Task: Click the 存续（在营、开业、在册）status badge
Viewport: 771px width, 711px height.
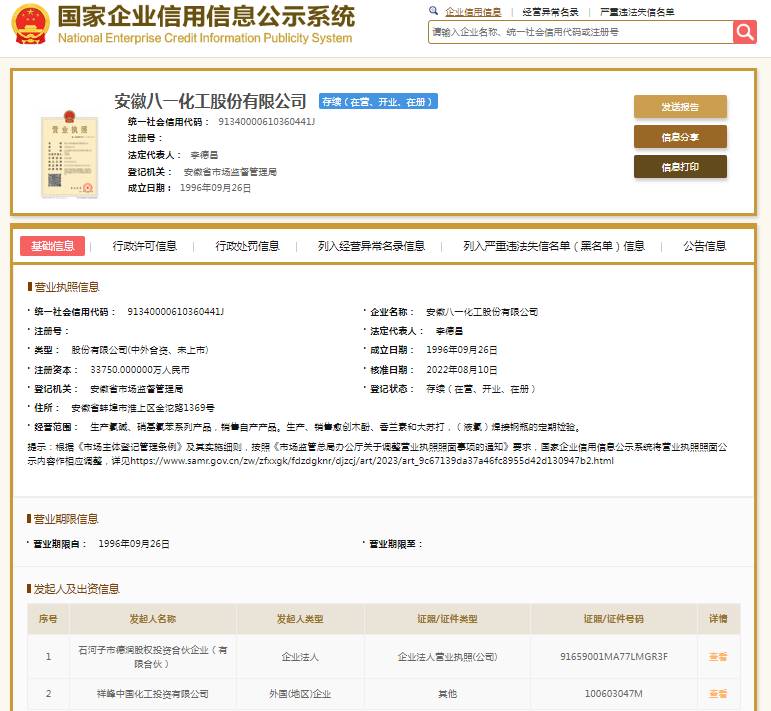Action: click(x=378, y=102)
